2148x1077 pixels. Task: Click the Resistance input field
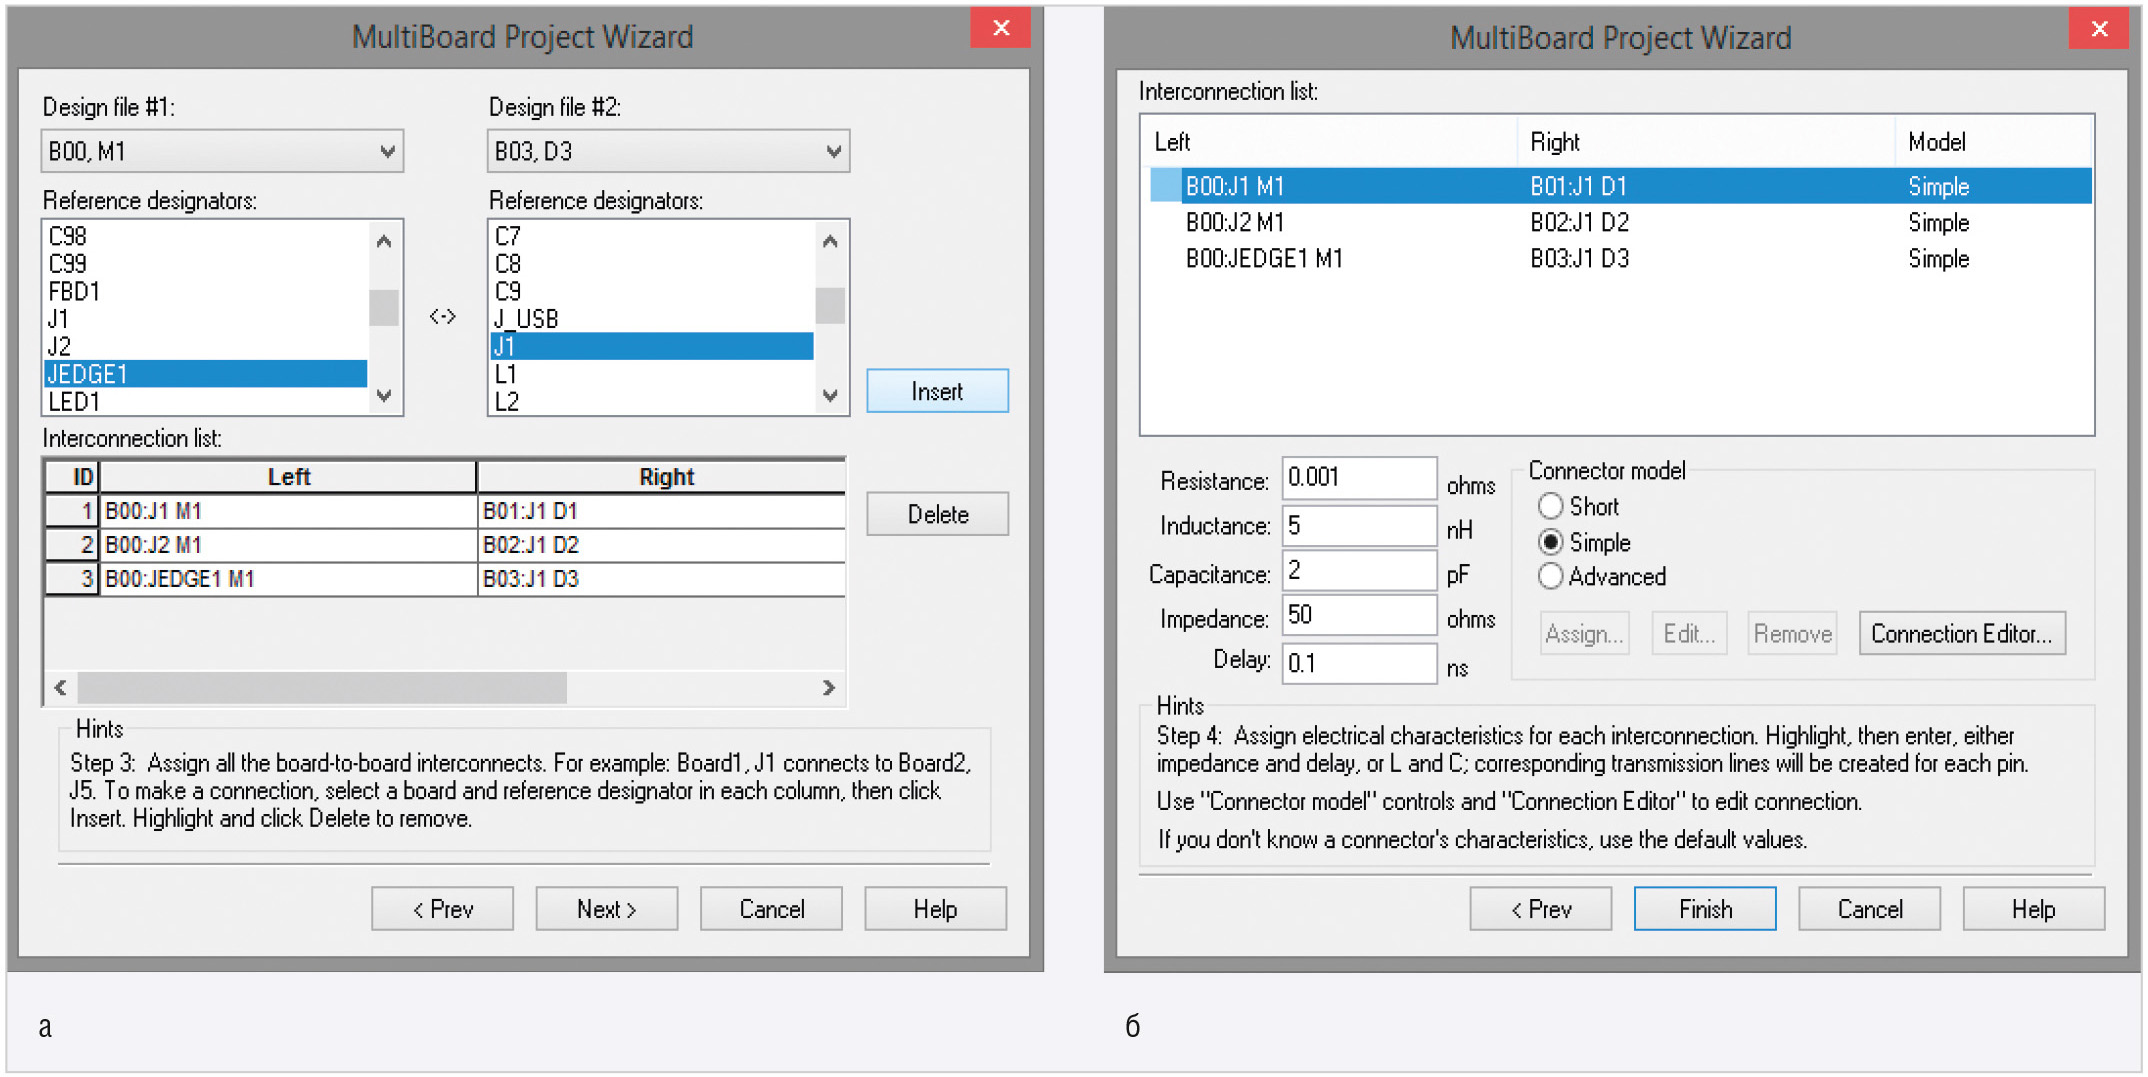click(1358, 478)
